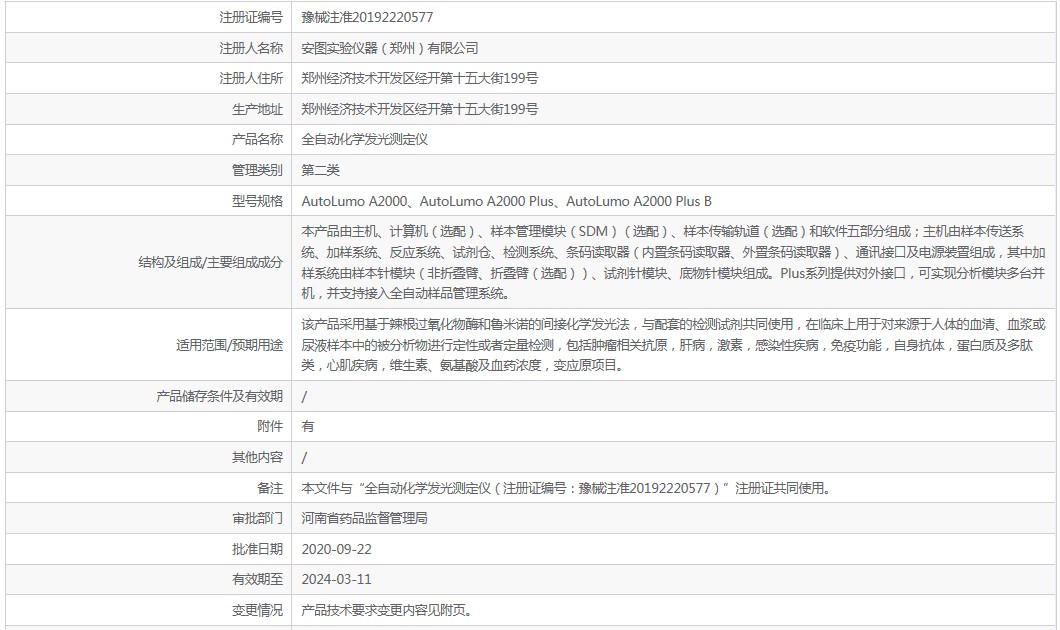
Task: Select the approval date 2020-09-22
Action: (337, 550)
